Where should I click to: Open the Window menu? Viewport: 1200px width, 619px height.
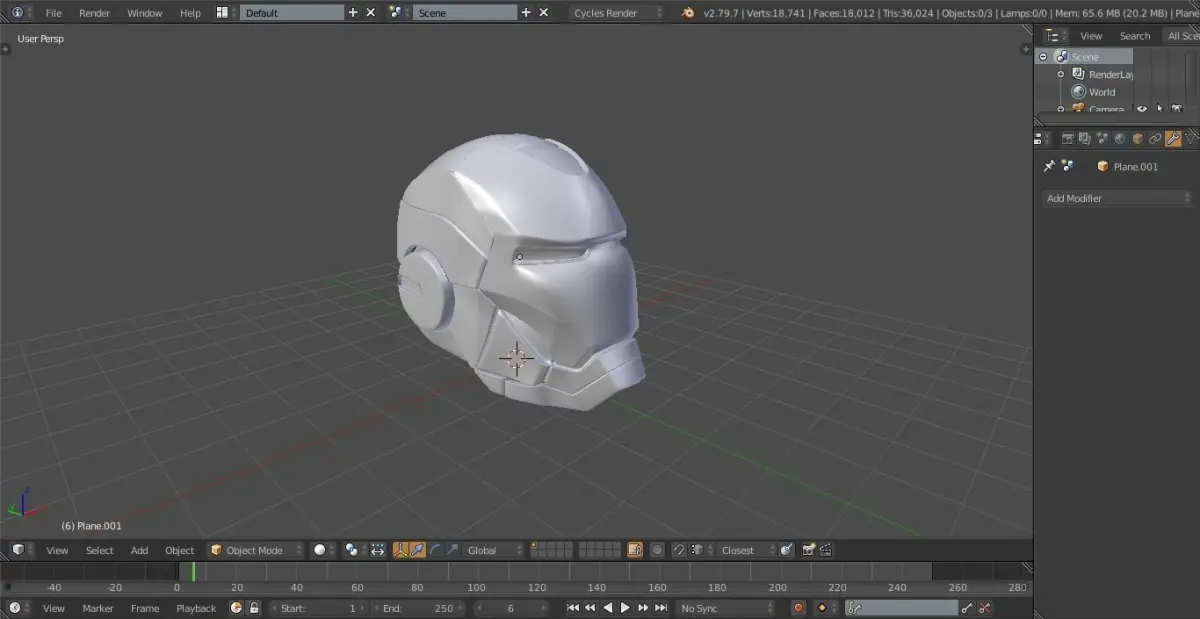pos(144,13)
